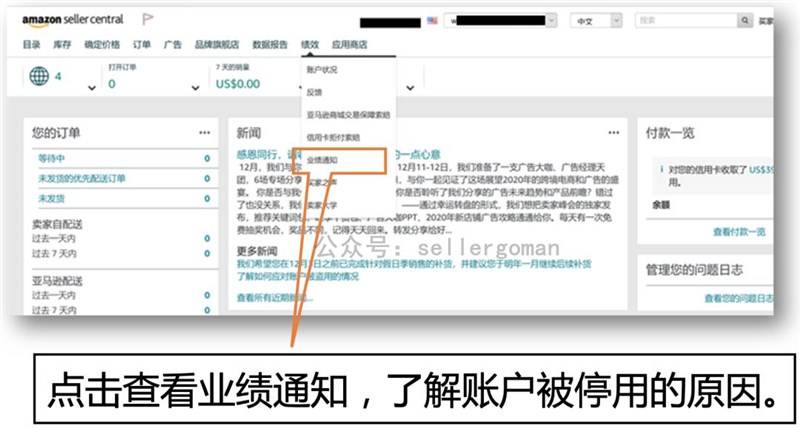Image resolution: width=800 pixels, height=428 pixels.
Task: Click the 余额 label in 付款一览
Action: [661, 205]
